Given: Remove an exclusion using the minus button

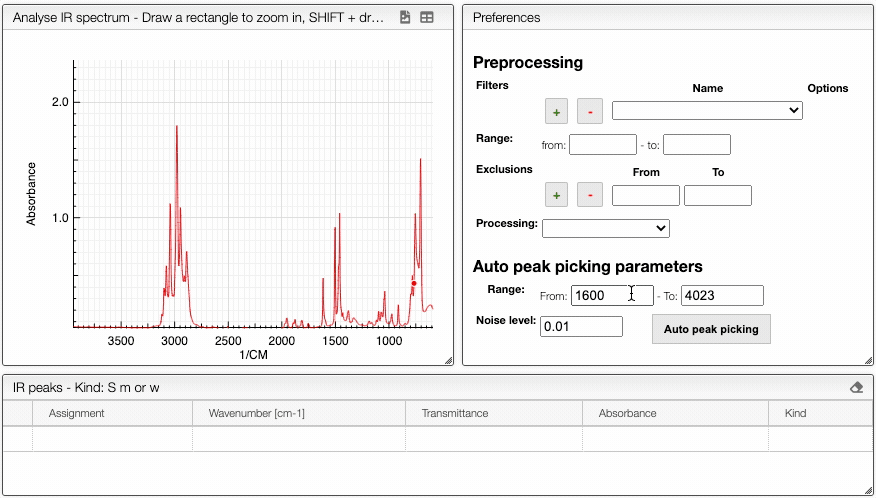Looking at the screenshot, I should pyautogui.click(x=590, y=195).
